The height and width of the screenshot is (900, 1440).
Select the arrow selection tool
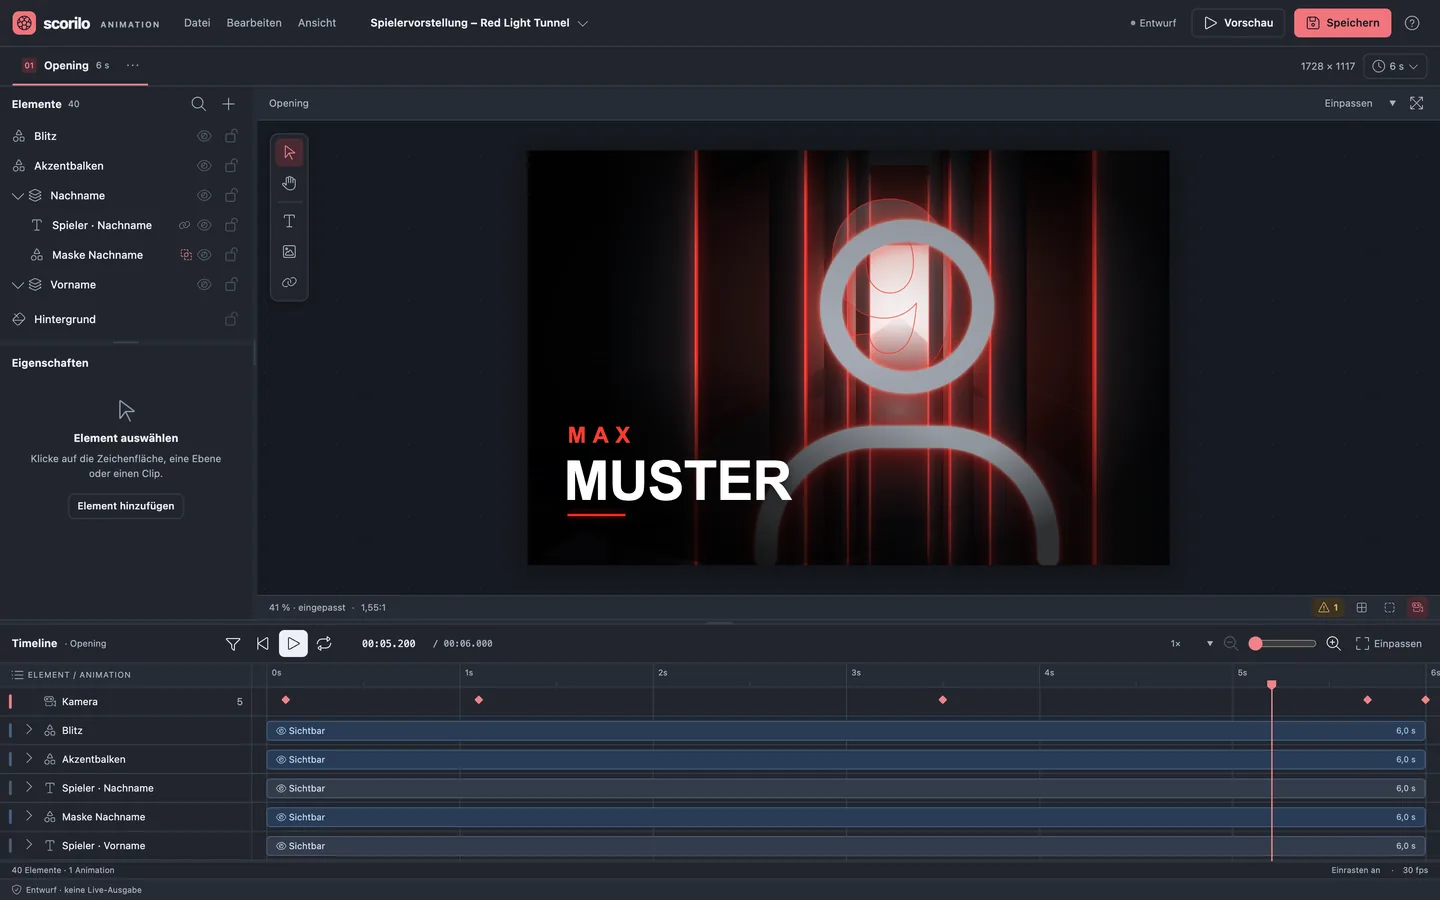click(289, 153)
